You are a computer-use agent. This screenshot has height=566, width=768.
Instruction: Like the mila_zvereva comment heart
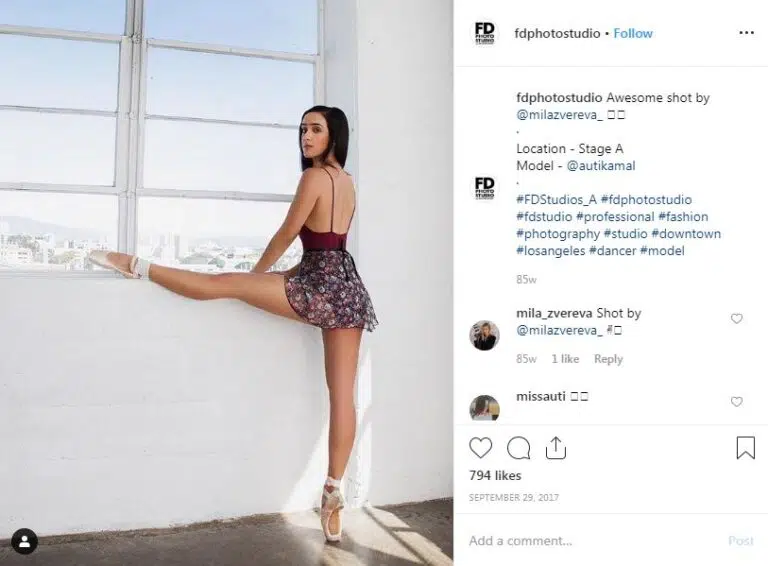click(737, 318)
